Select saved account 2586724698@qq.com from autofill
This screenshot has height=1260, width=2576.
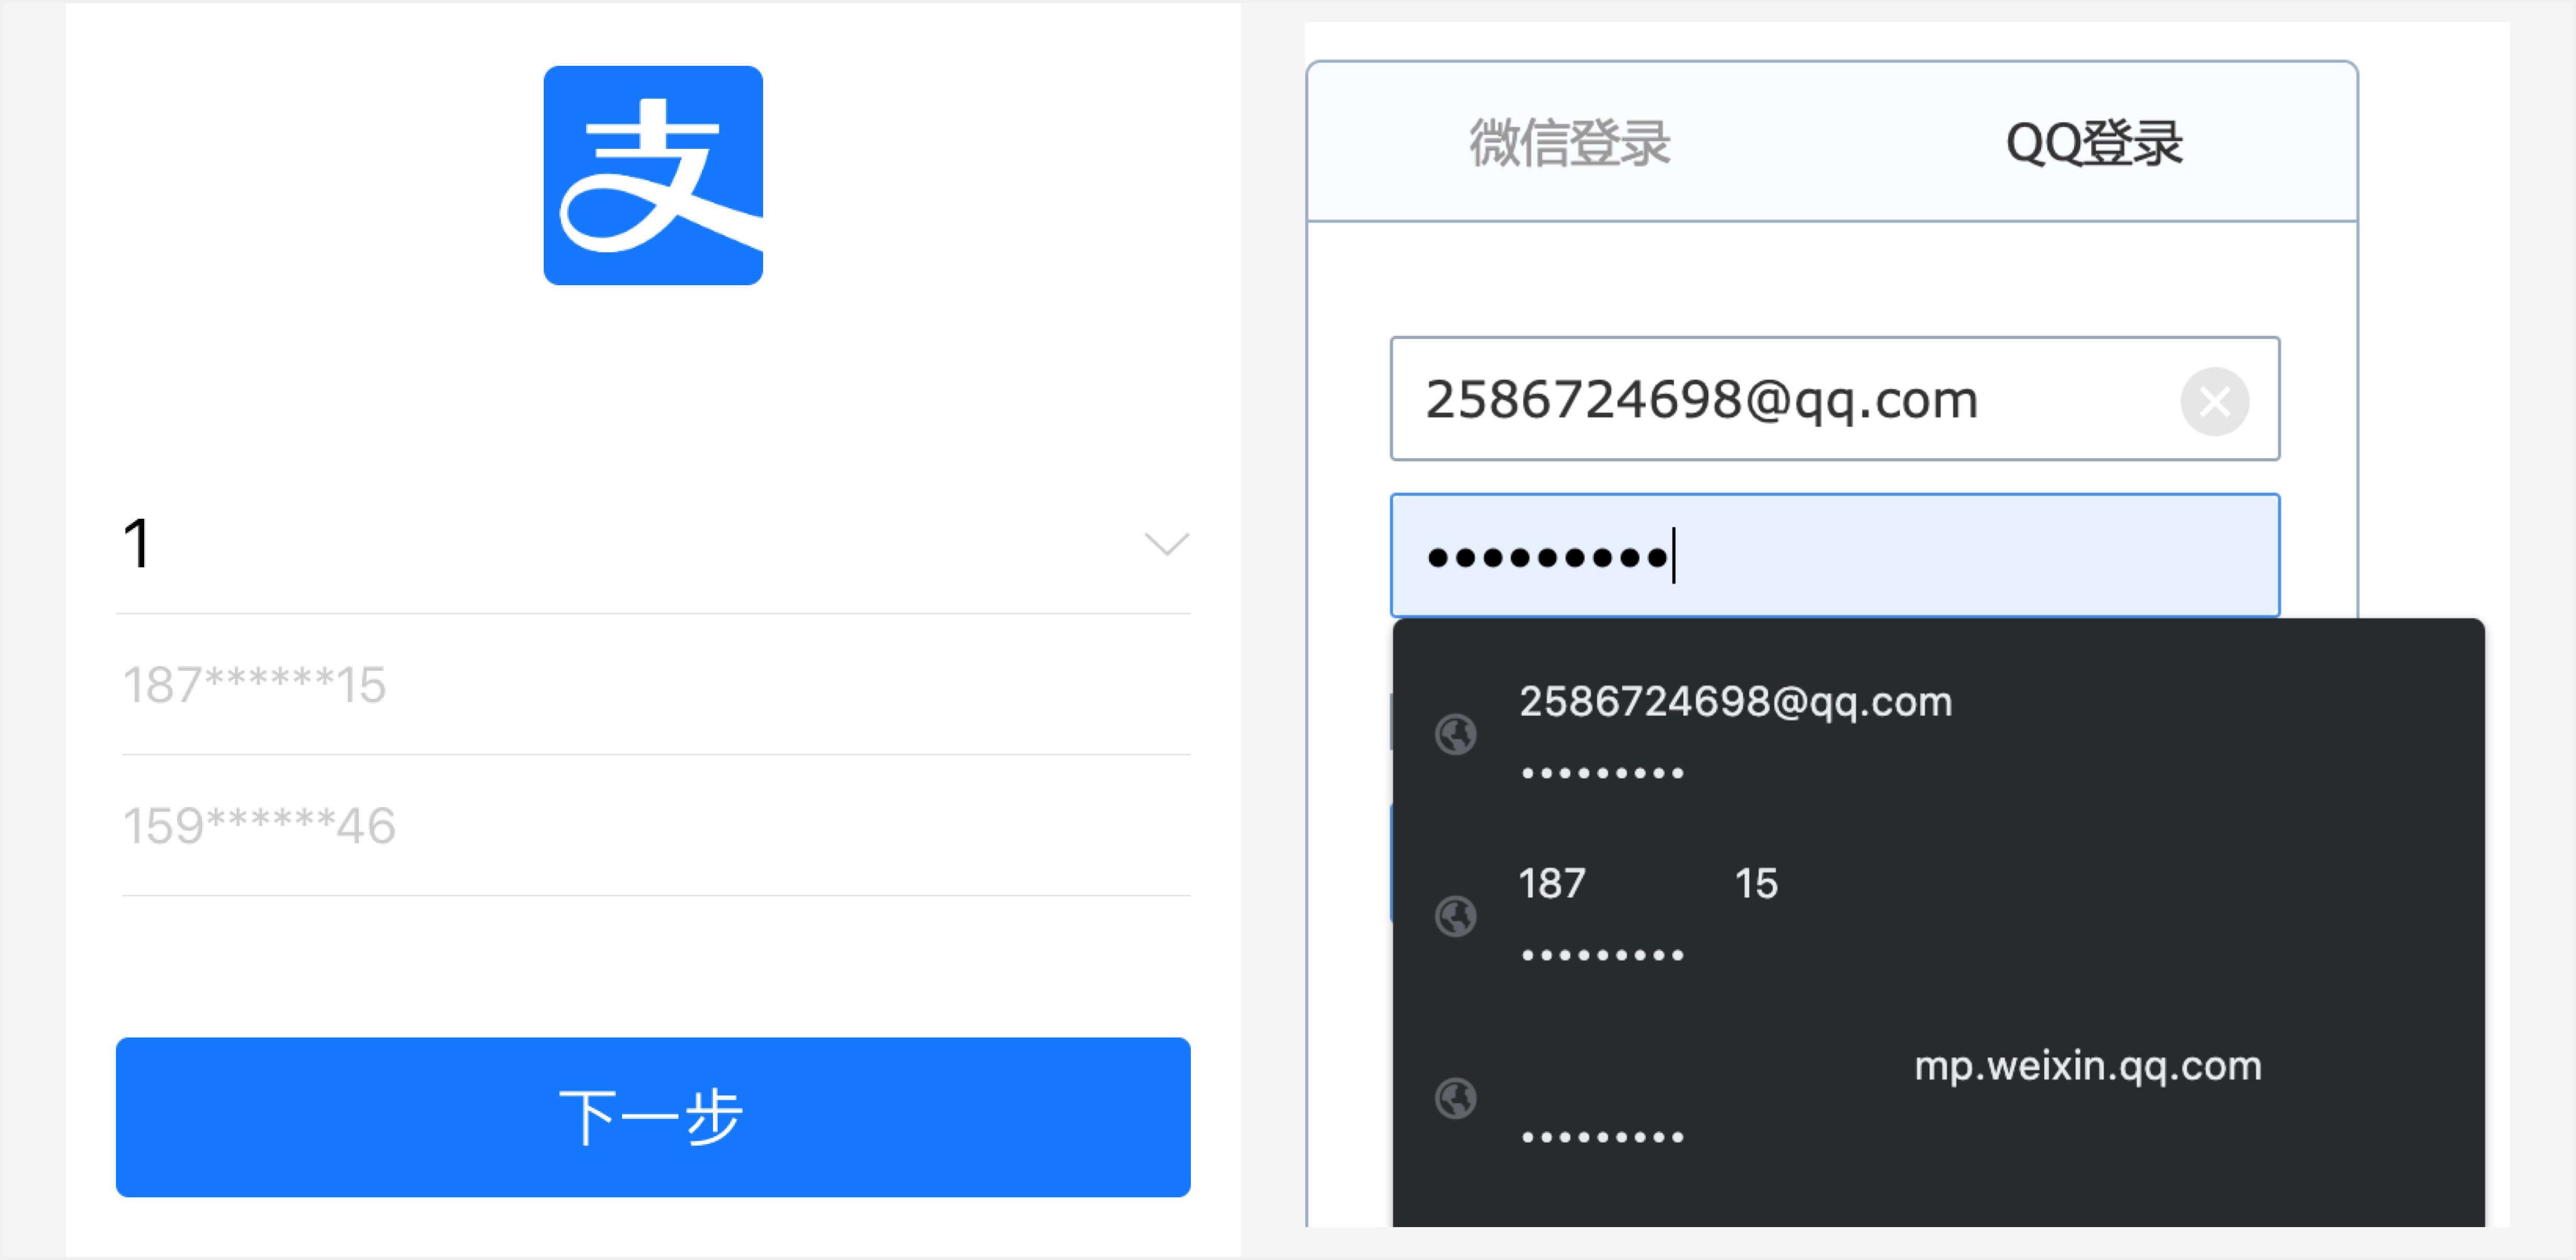(x=1938, y=734)
